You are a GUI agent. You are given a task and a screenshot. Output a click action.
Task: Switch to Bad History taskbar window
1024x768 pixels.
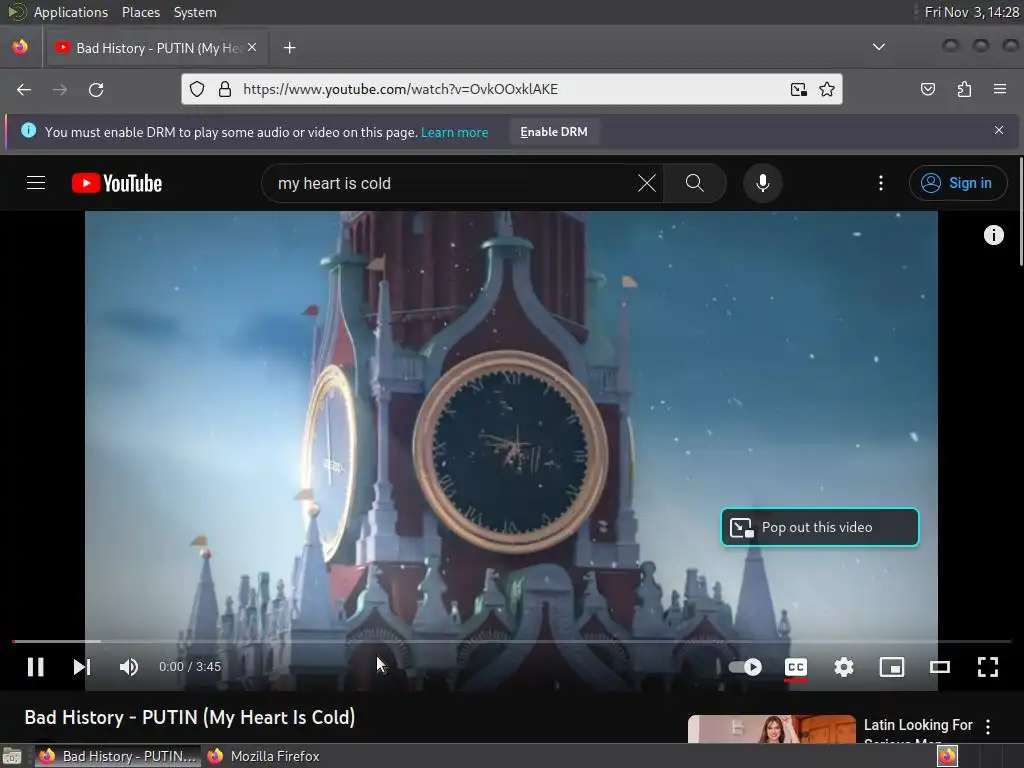(118, 756)
